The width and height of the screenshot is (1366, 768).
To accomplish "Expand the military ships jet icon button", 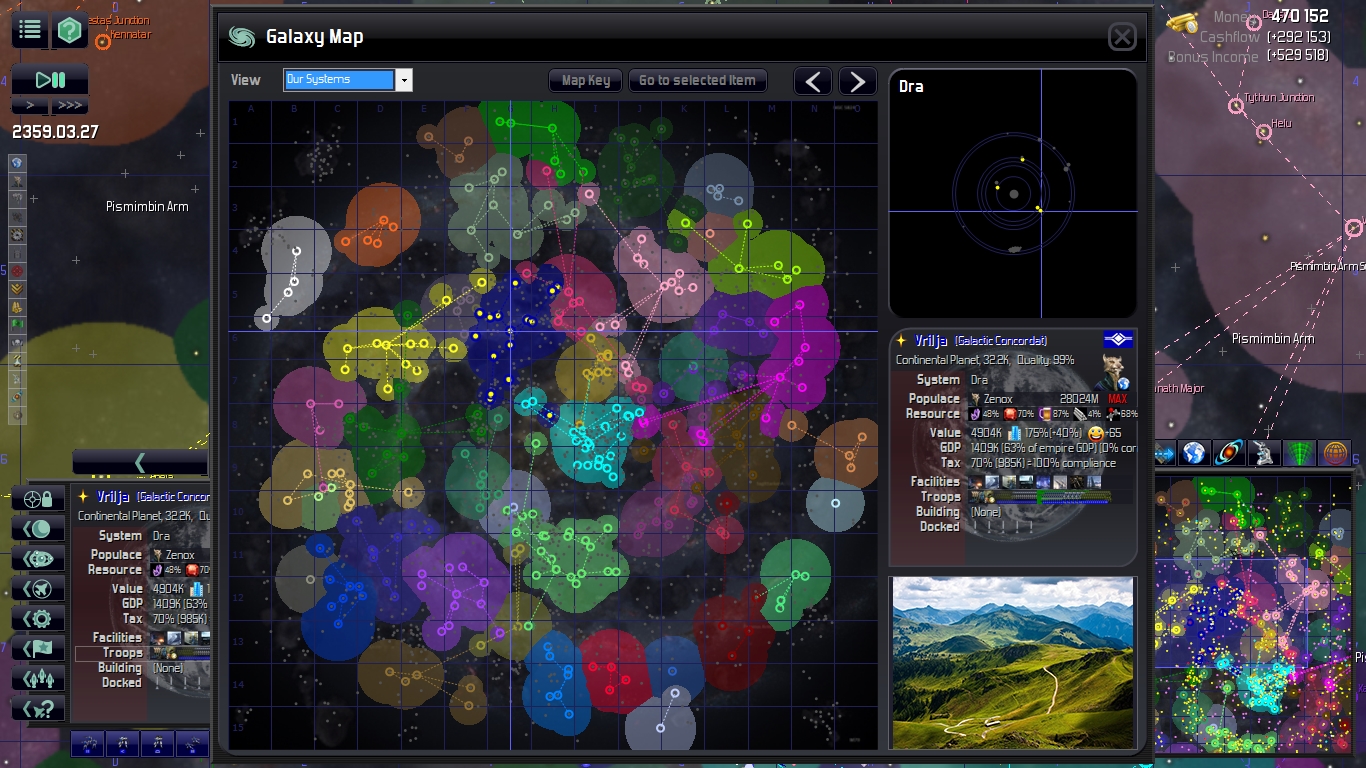I will click(x=38, y=589).
